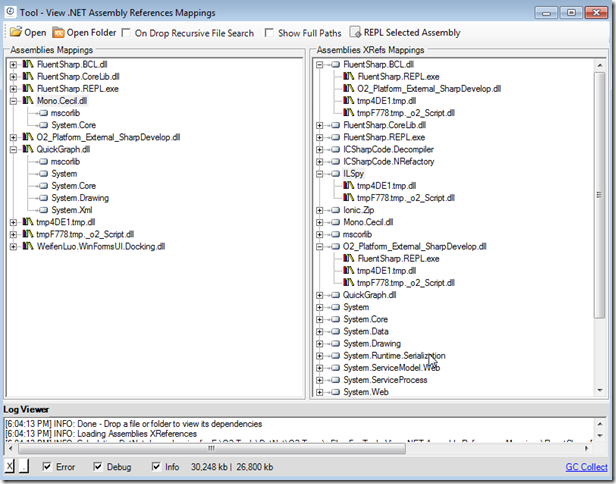Click the underscore button beside X in log toolbar
This screenshot has width=616, height=484.
click(24, 466)
